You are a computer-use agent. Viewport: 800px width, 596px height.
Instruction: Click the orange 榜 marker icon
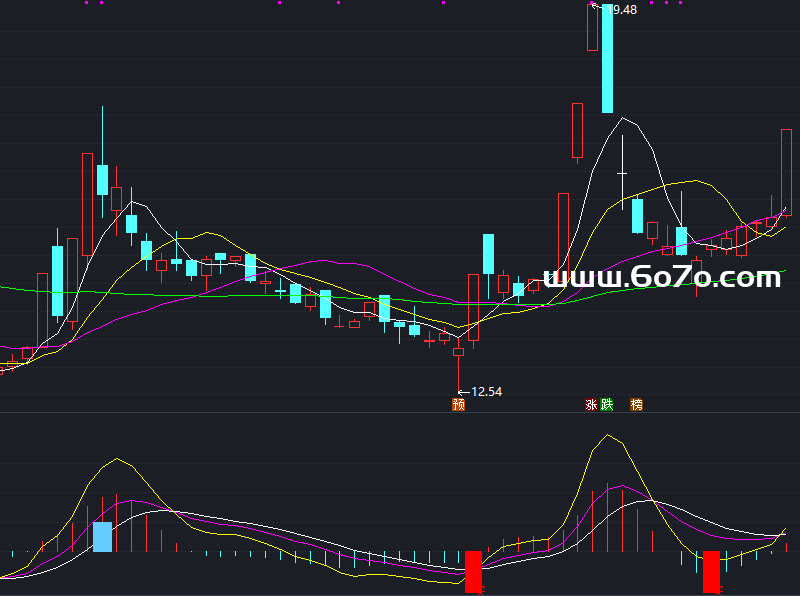636,405
